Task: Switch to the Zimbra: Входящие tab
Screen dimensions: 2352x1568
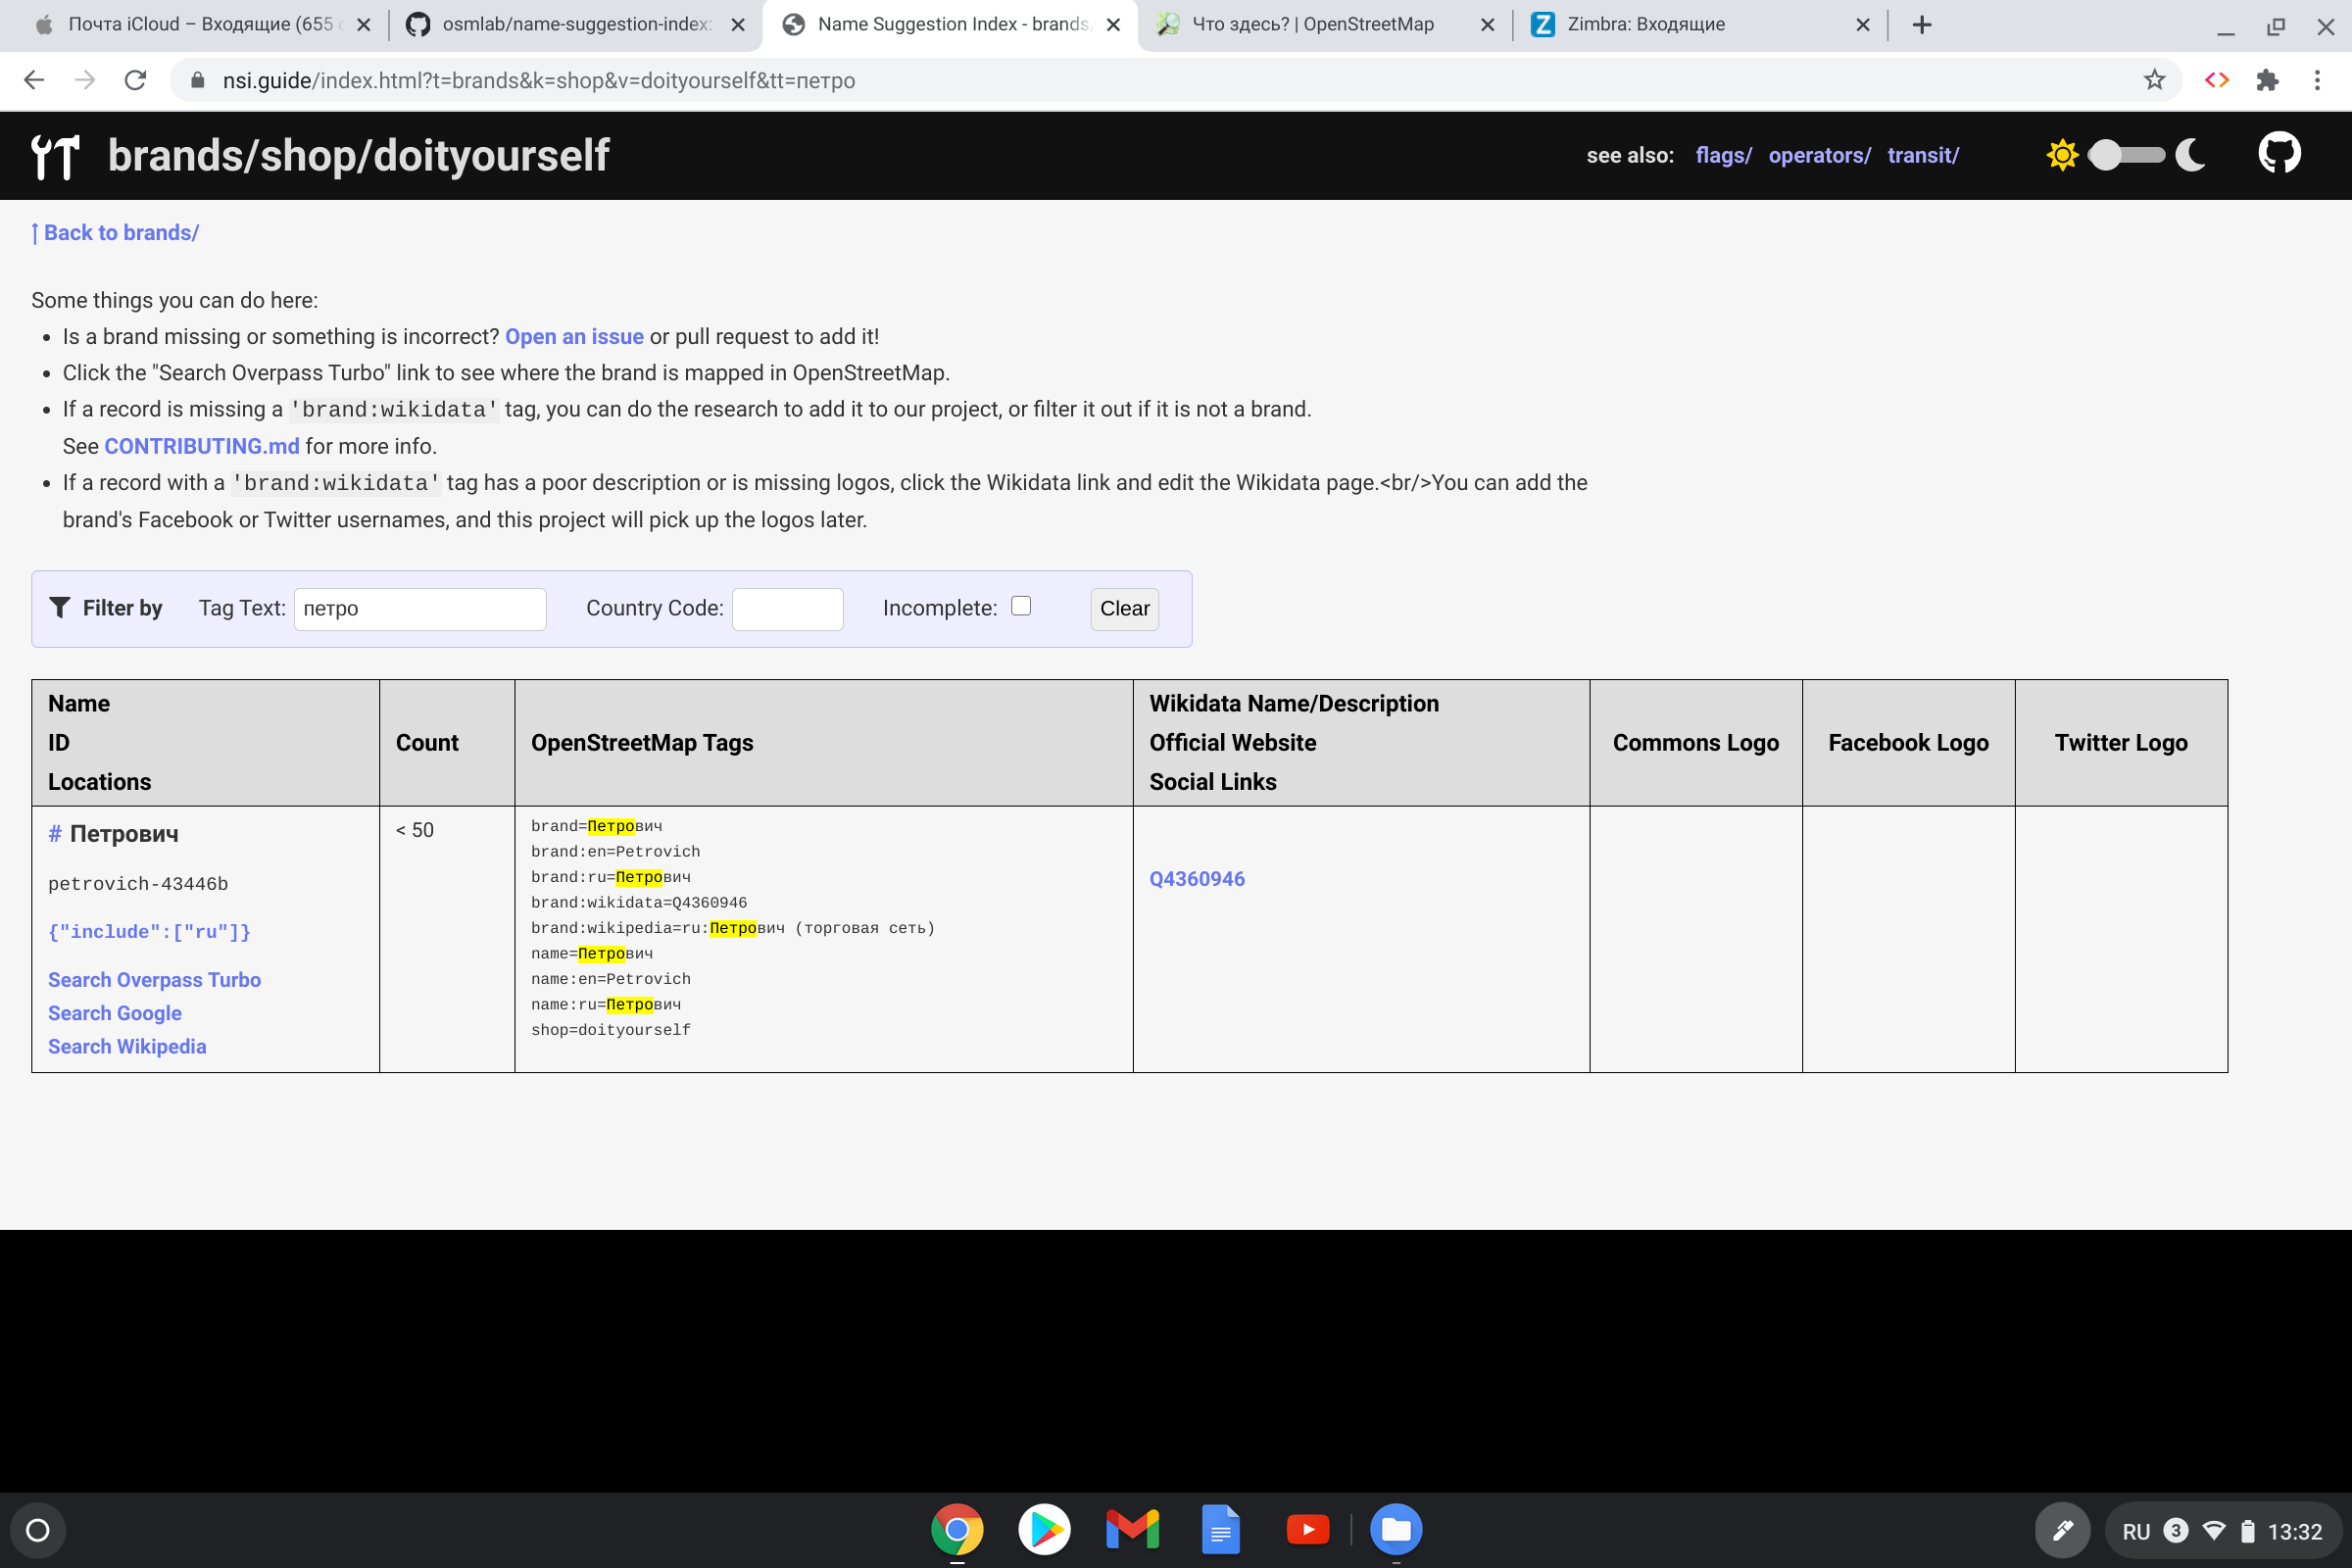Action: 1700,25
